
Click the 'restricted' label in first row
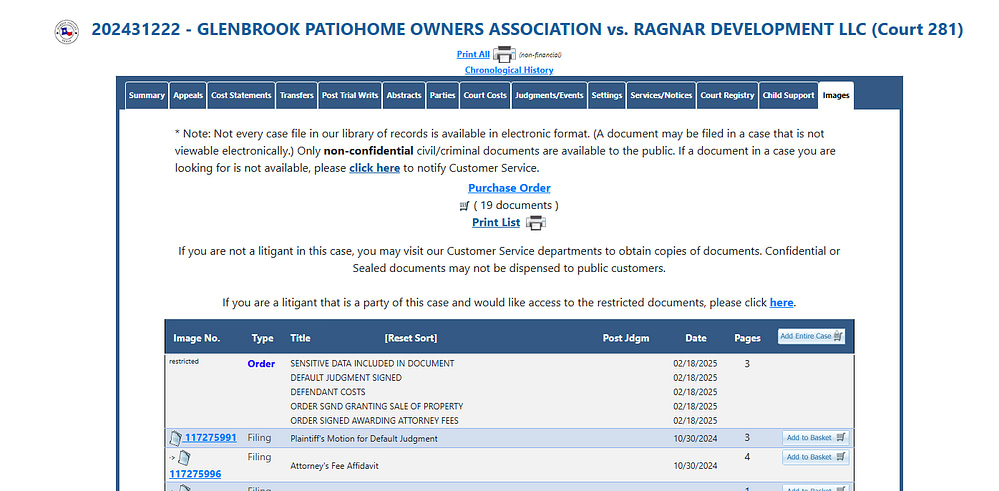[x=183, y=361]
